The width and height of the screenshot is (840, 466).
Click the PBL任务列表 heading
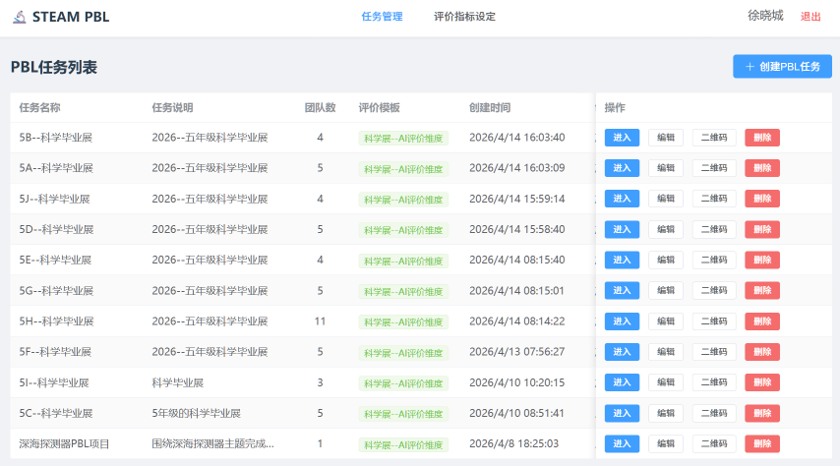[54, 67]
